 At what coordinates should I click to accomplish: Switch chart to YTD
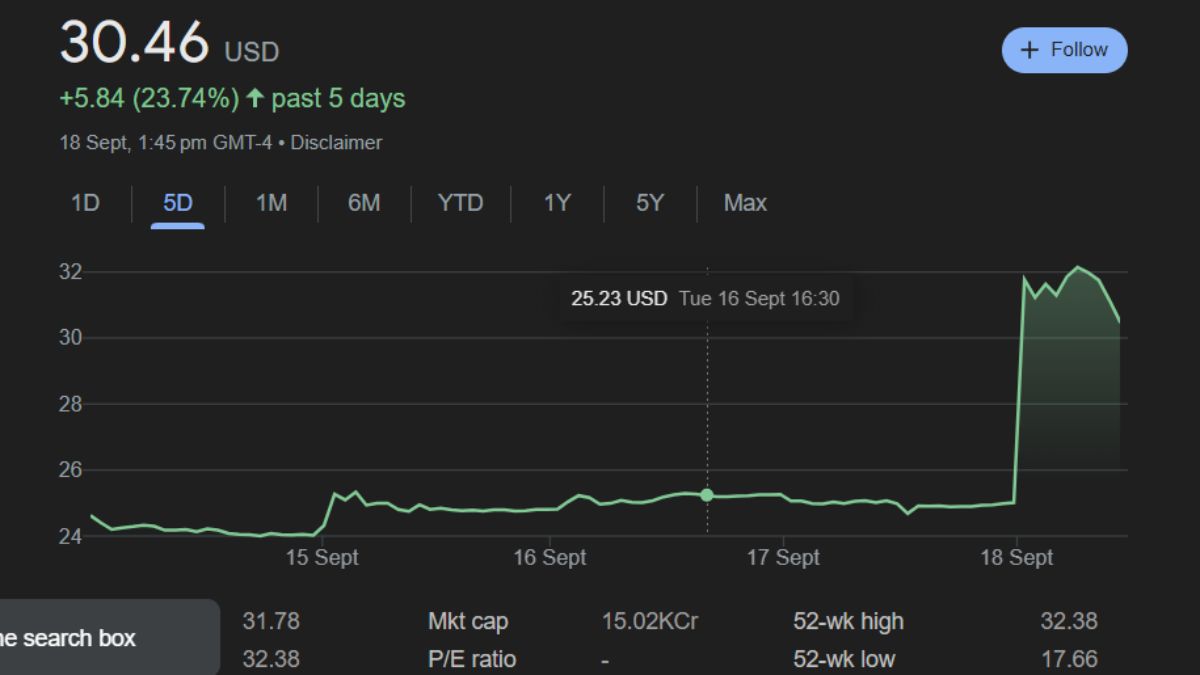point(460,203)
